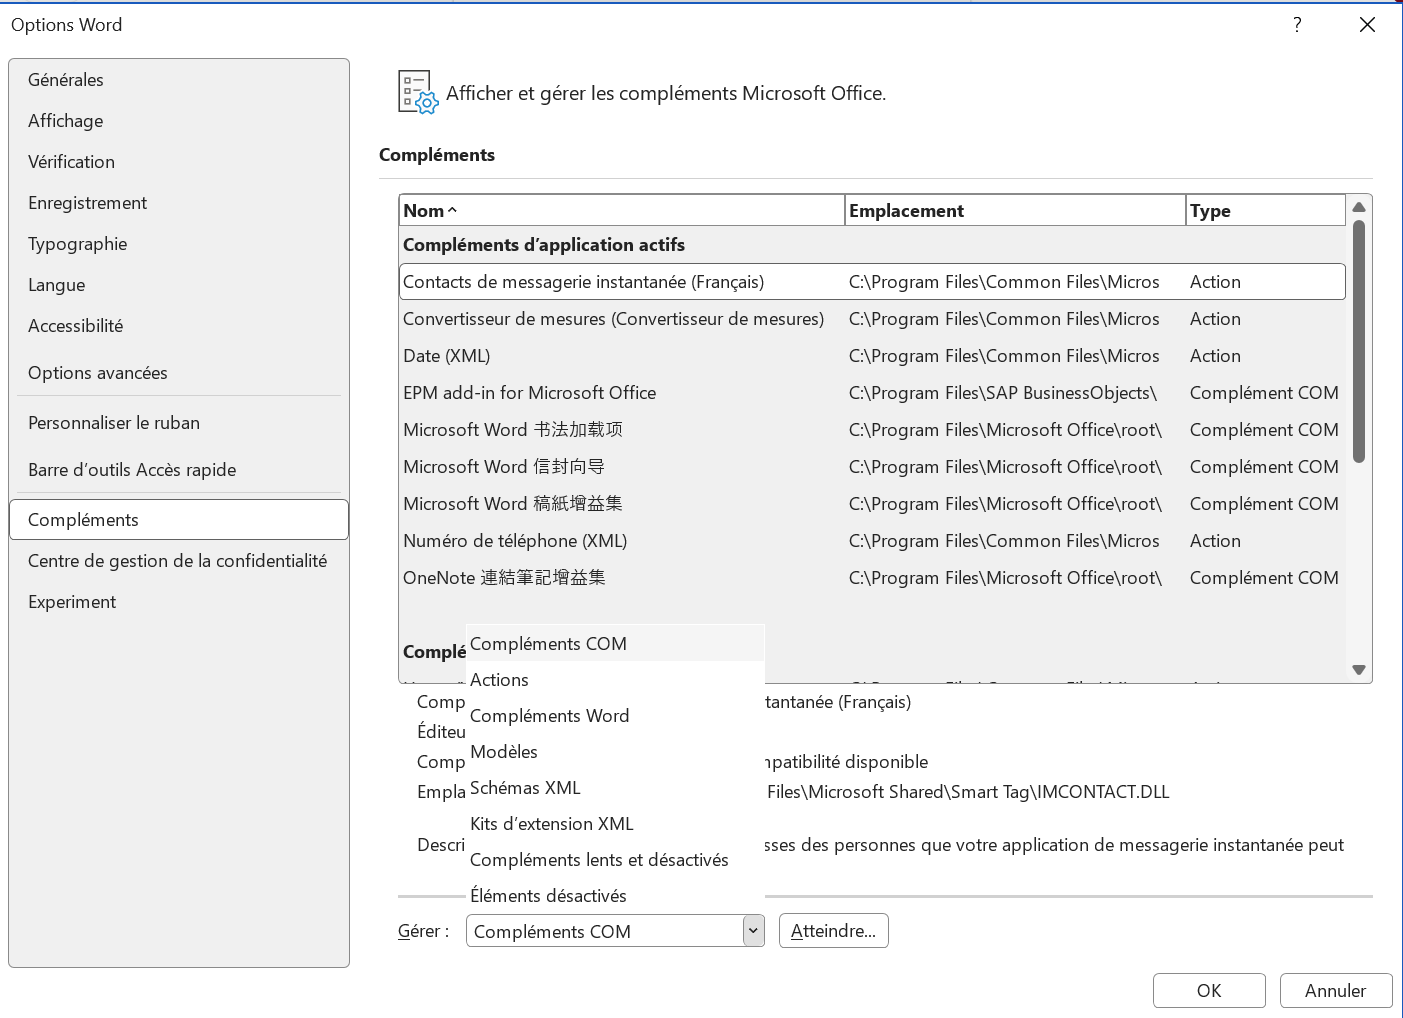Select Schémas XML option
The image size is (1403, 1018).
615,788
